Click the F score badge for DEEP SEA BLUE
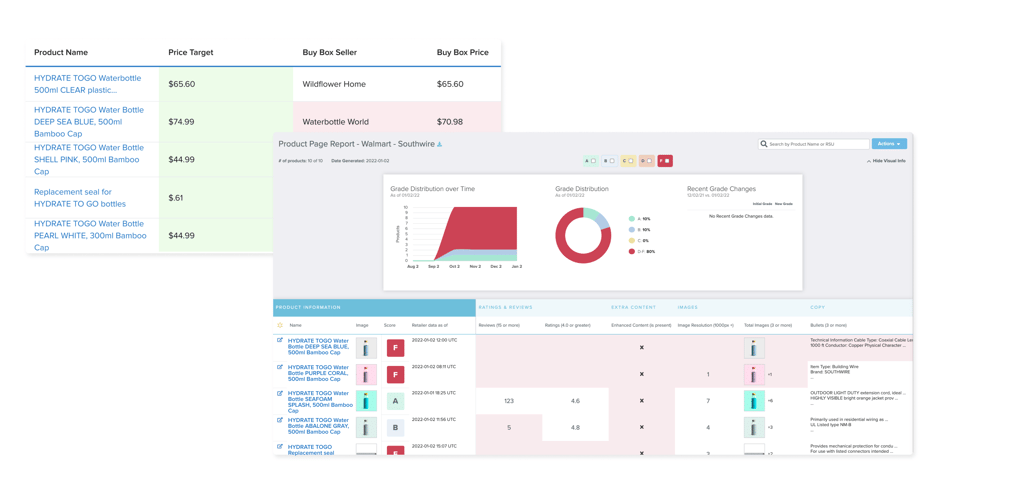The width and height of the screenshot is (1024, 478). 396,348
